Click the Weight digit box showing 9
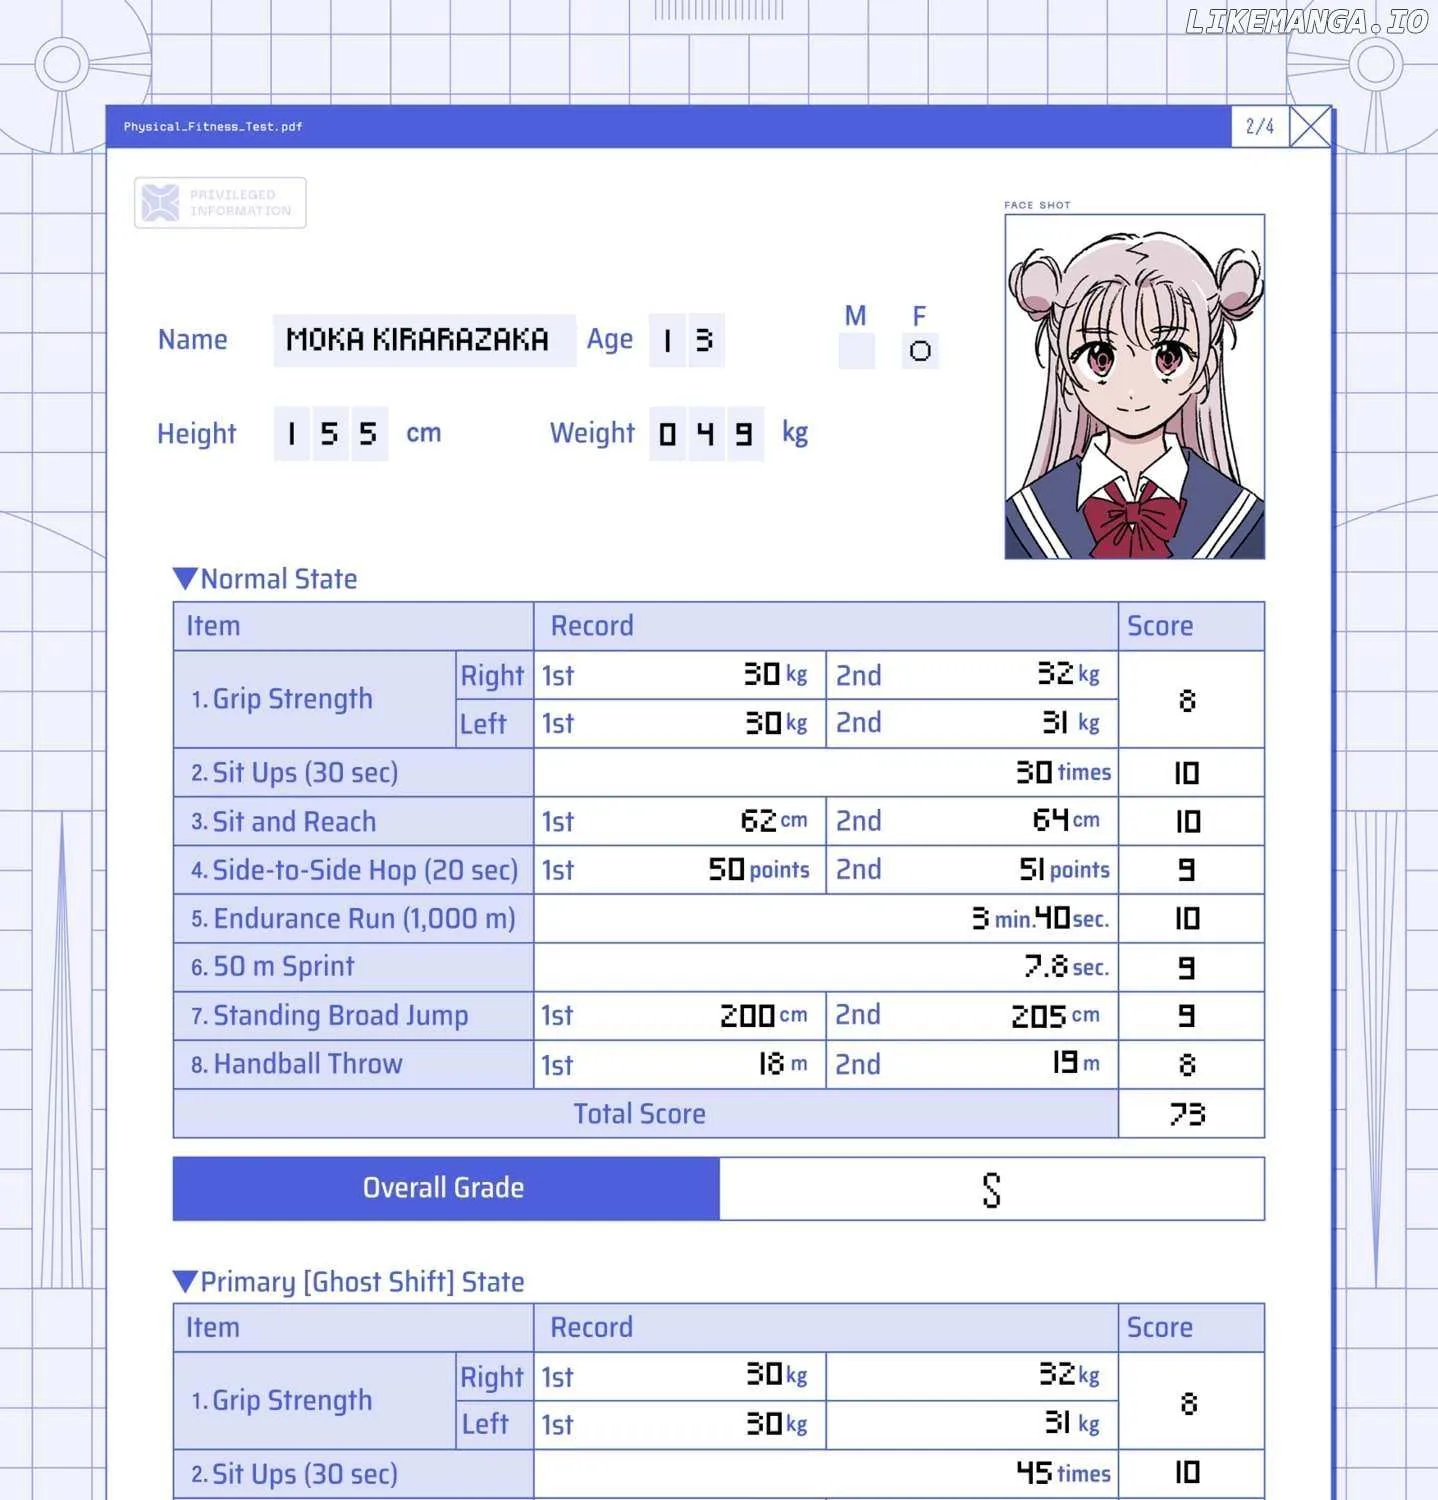The image size is (1438, 1500). point(745,434)
